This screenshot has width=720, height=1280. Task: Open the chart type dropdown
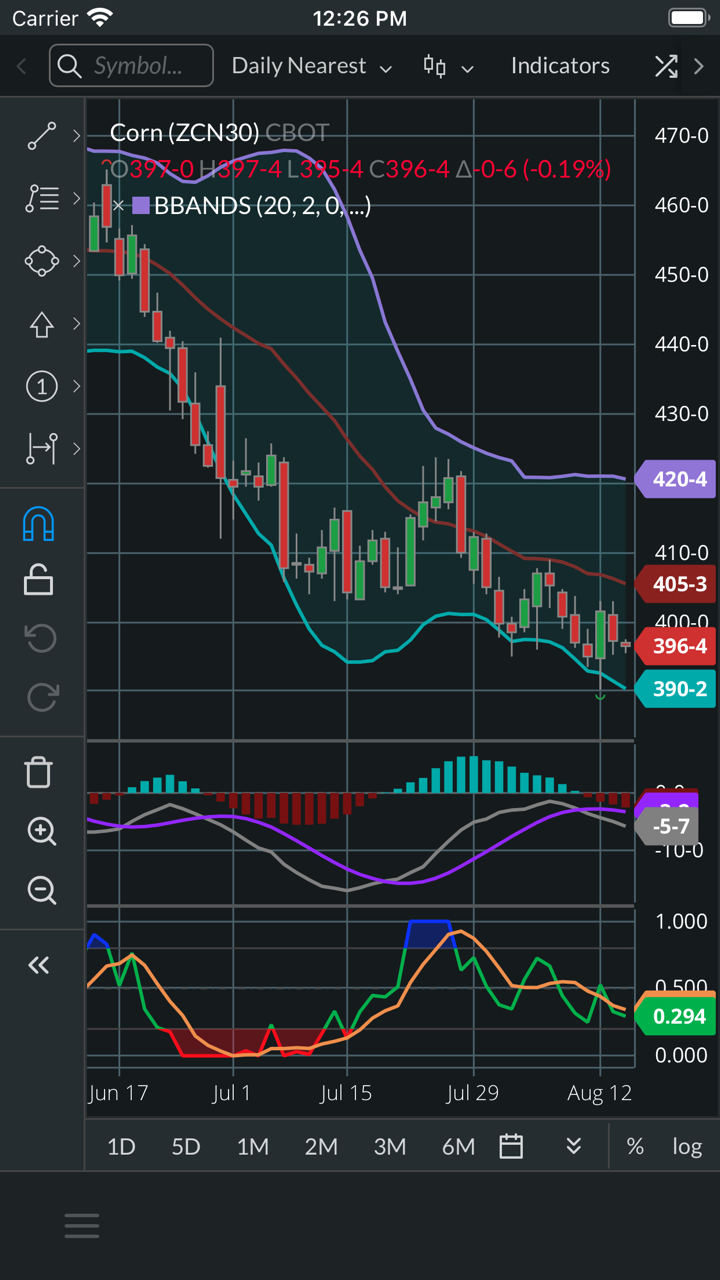point(447,66)
